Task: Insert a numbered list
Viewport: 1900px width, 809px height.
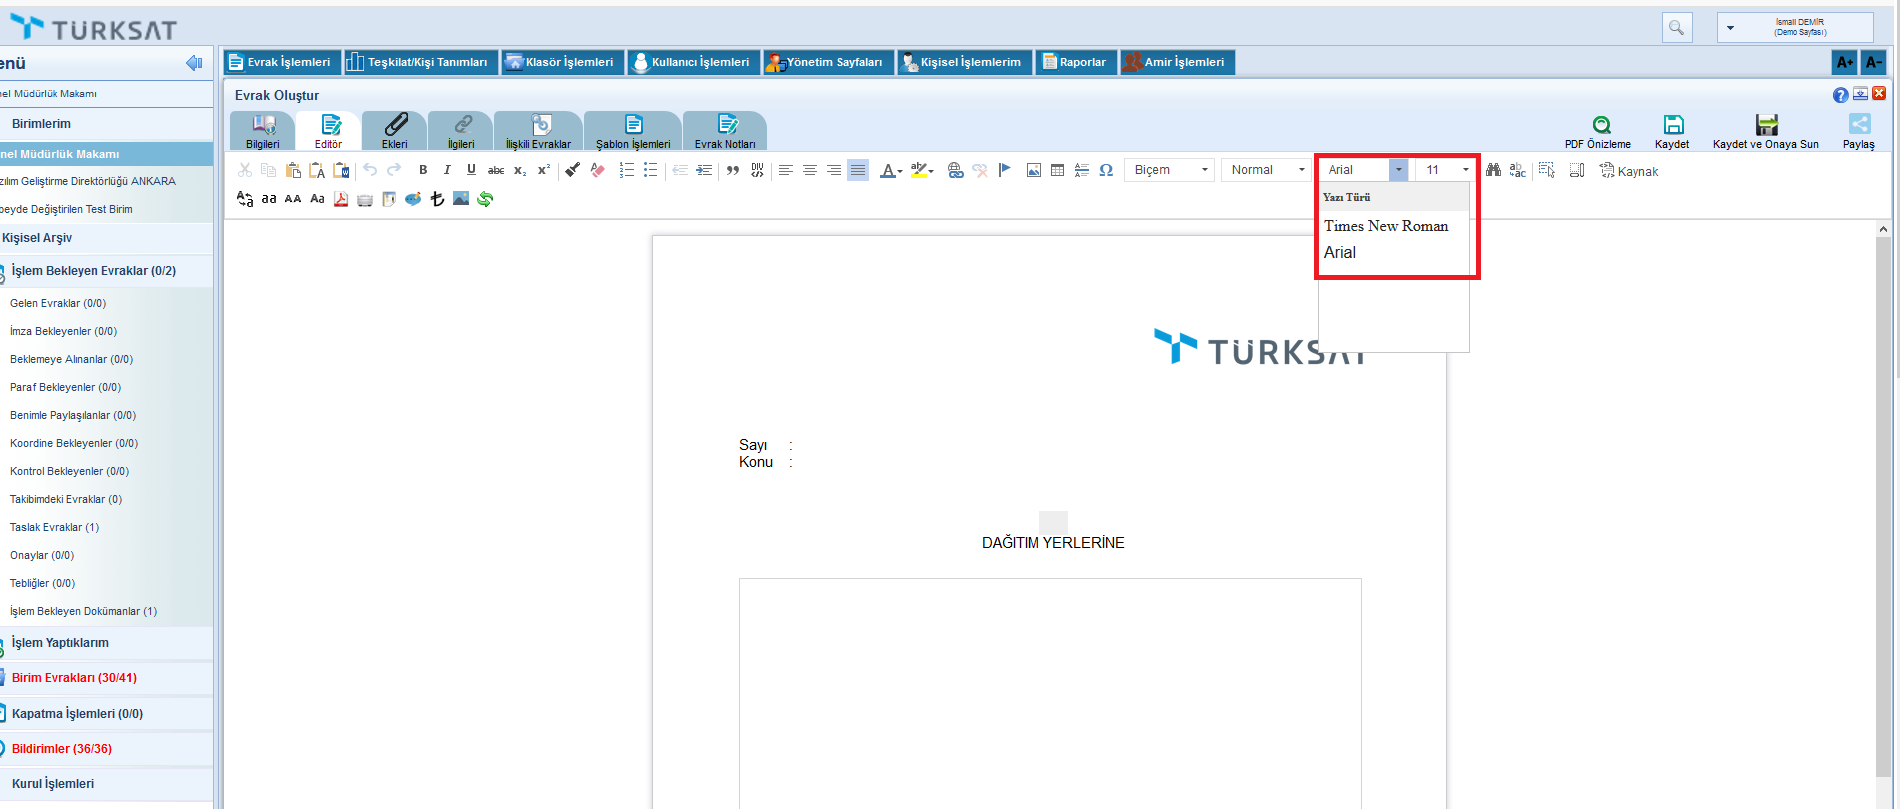Action: point(627,170)
